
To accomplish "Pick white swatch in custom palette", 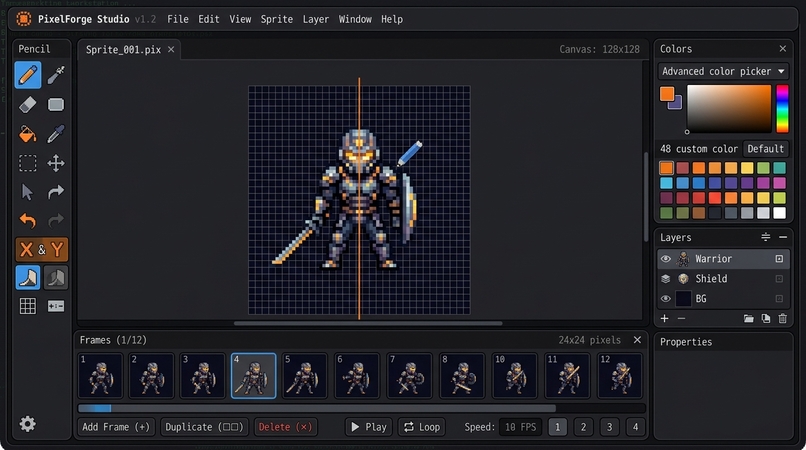I will pyautogui.click(x=779, y=213).
